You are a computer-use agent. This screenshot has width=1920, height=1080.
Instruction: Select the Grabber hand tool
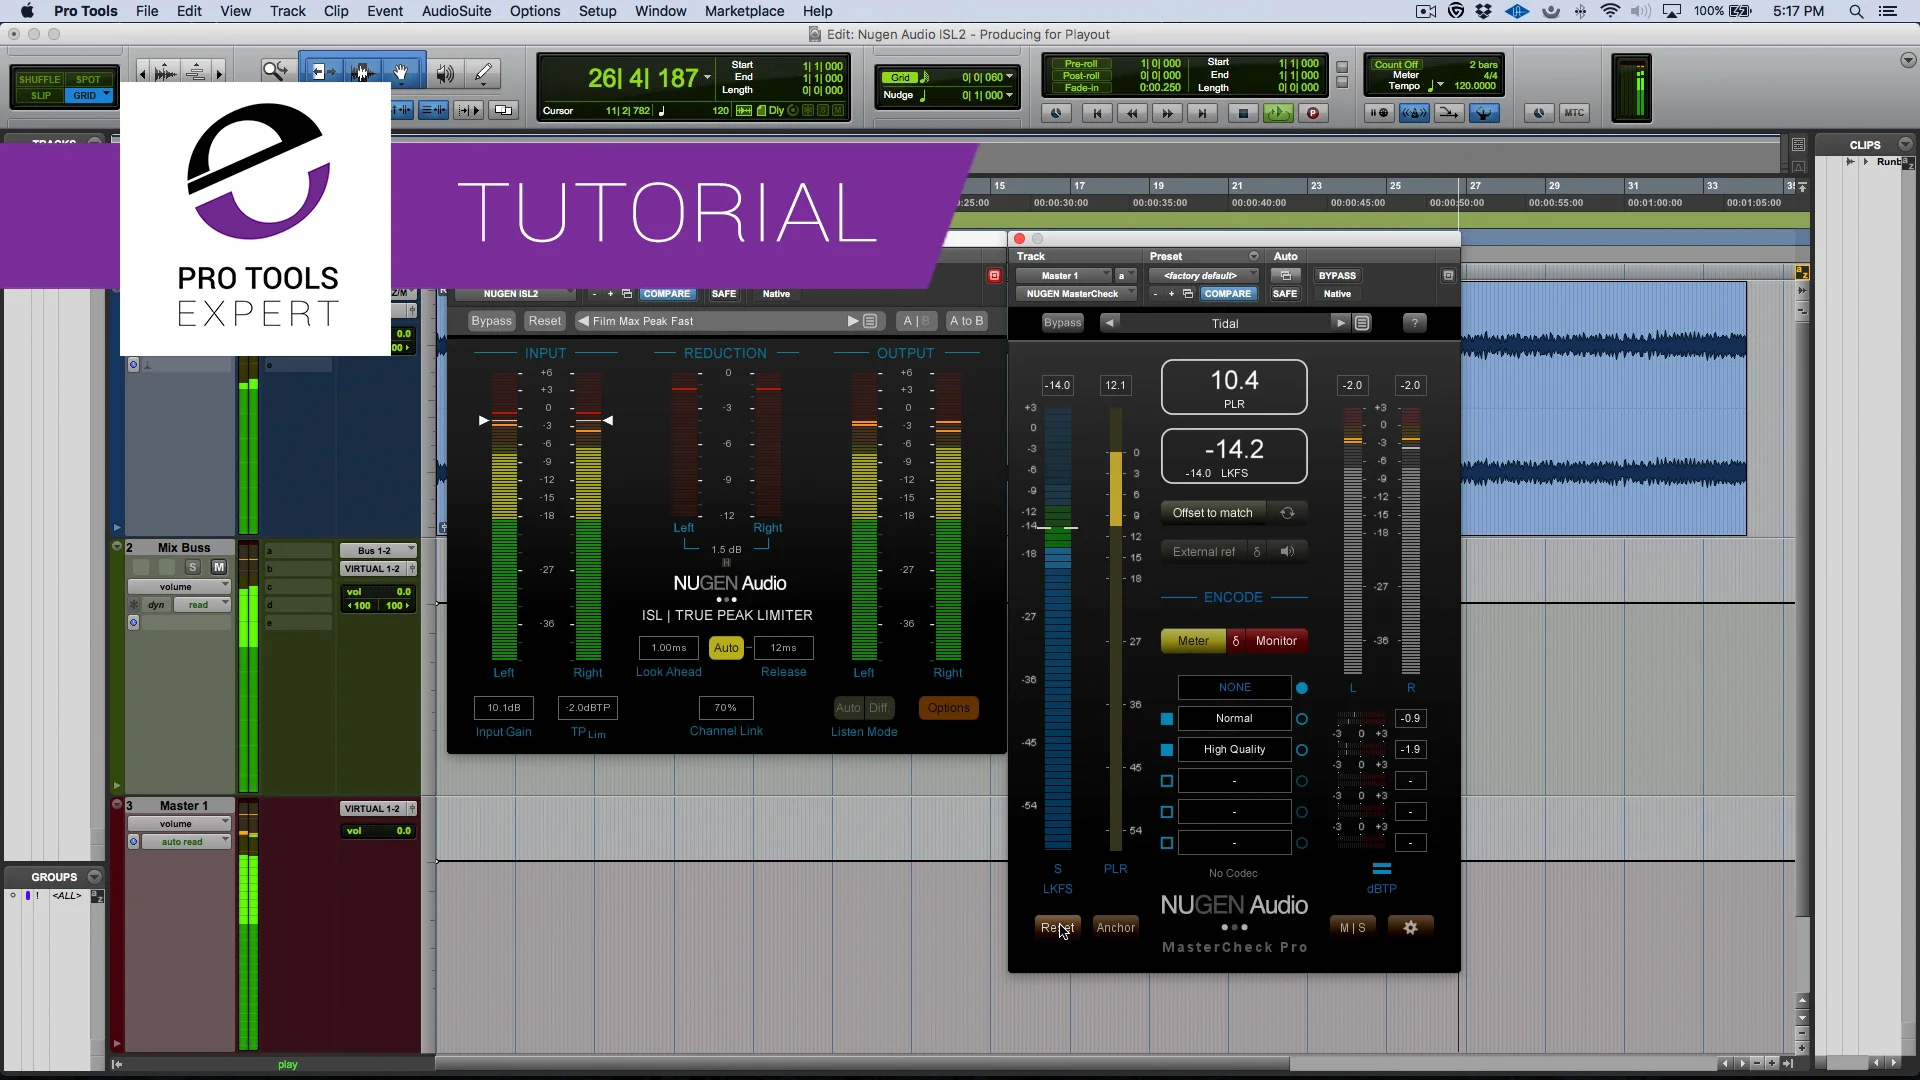click(400, 72)
